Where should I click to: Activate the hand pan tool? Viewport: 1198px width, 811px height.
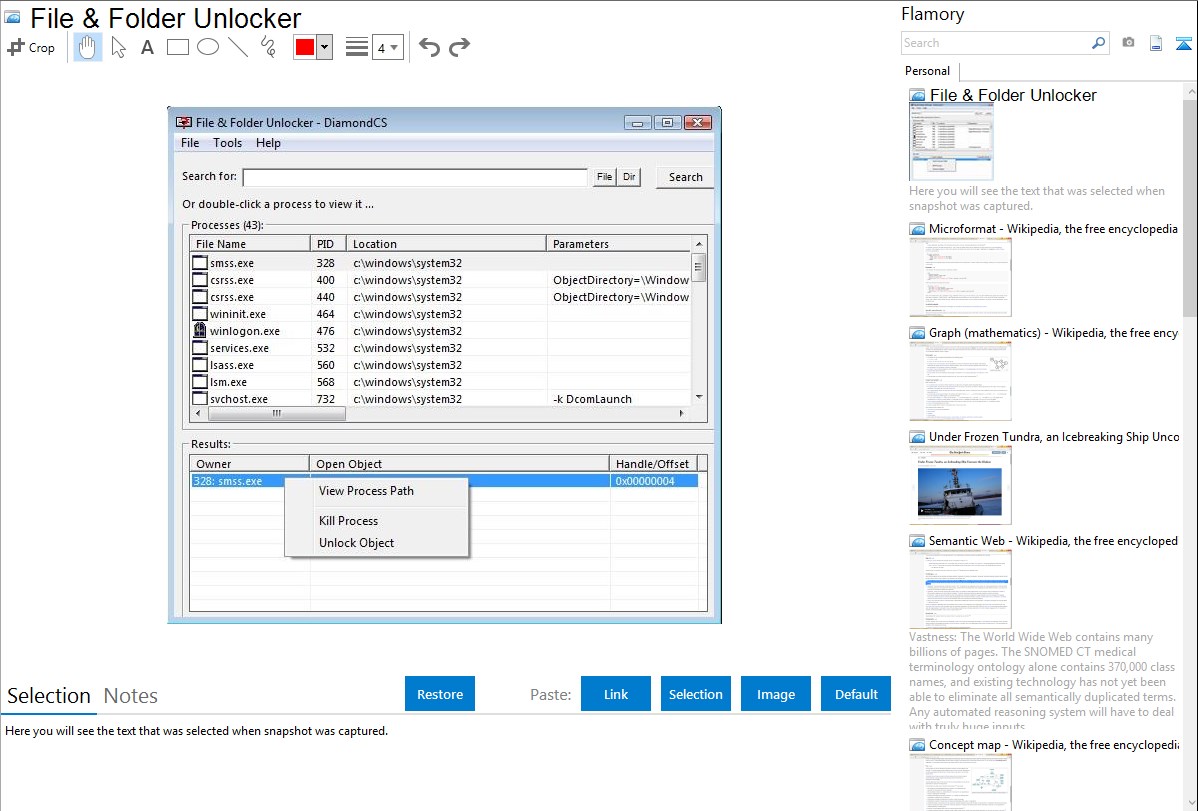tap(87, 47)
